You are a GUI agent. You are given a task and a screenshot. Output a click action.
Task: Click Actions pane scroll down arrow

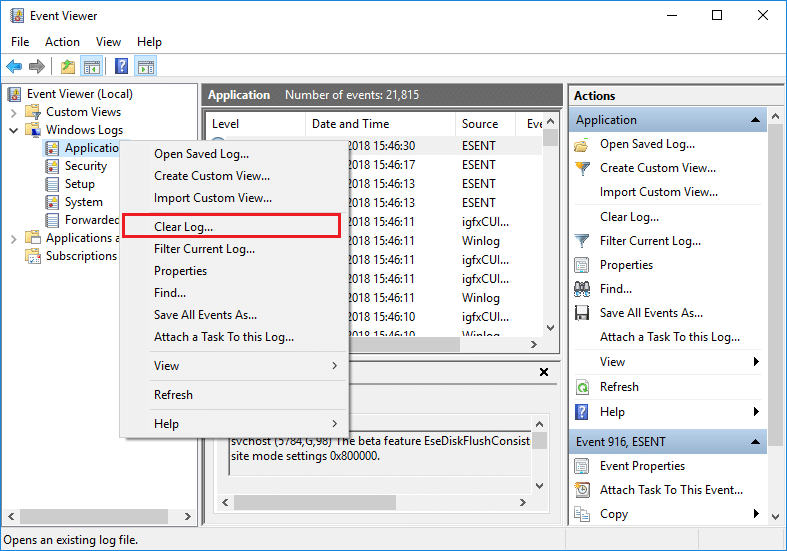(x=775, y=516)
